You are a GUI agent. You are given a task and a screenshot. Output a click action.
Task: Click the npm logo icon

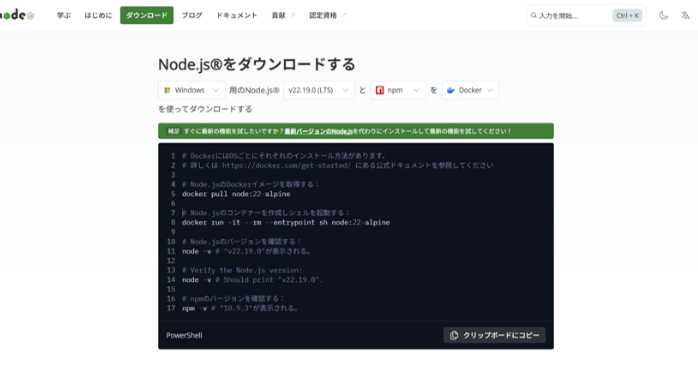380,90
